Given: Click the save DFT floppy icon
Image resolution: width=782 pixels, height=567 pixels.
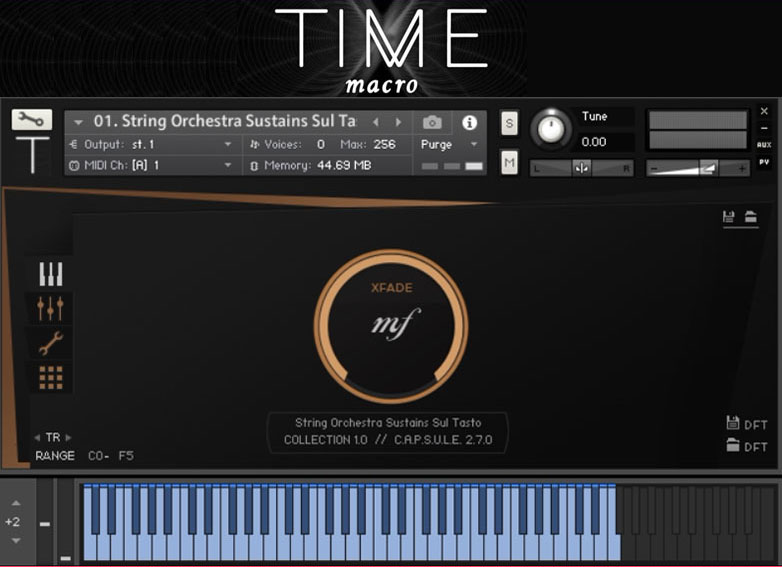Looking at the screenshot, I should point(733,424).
